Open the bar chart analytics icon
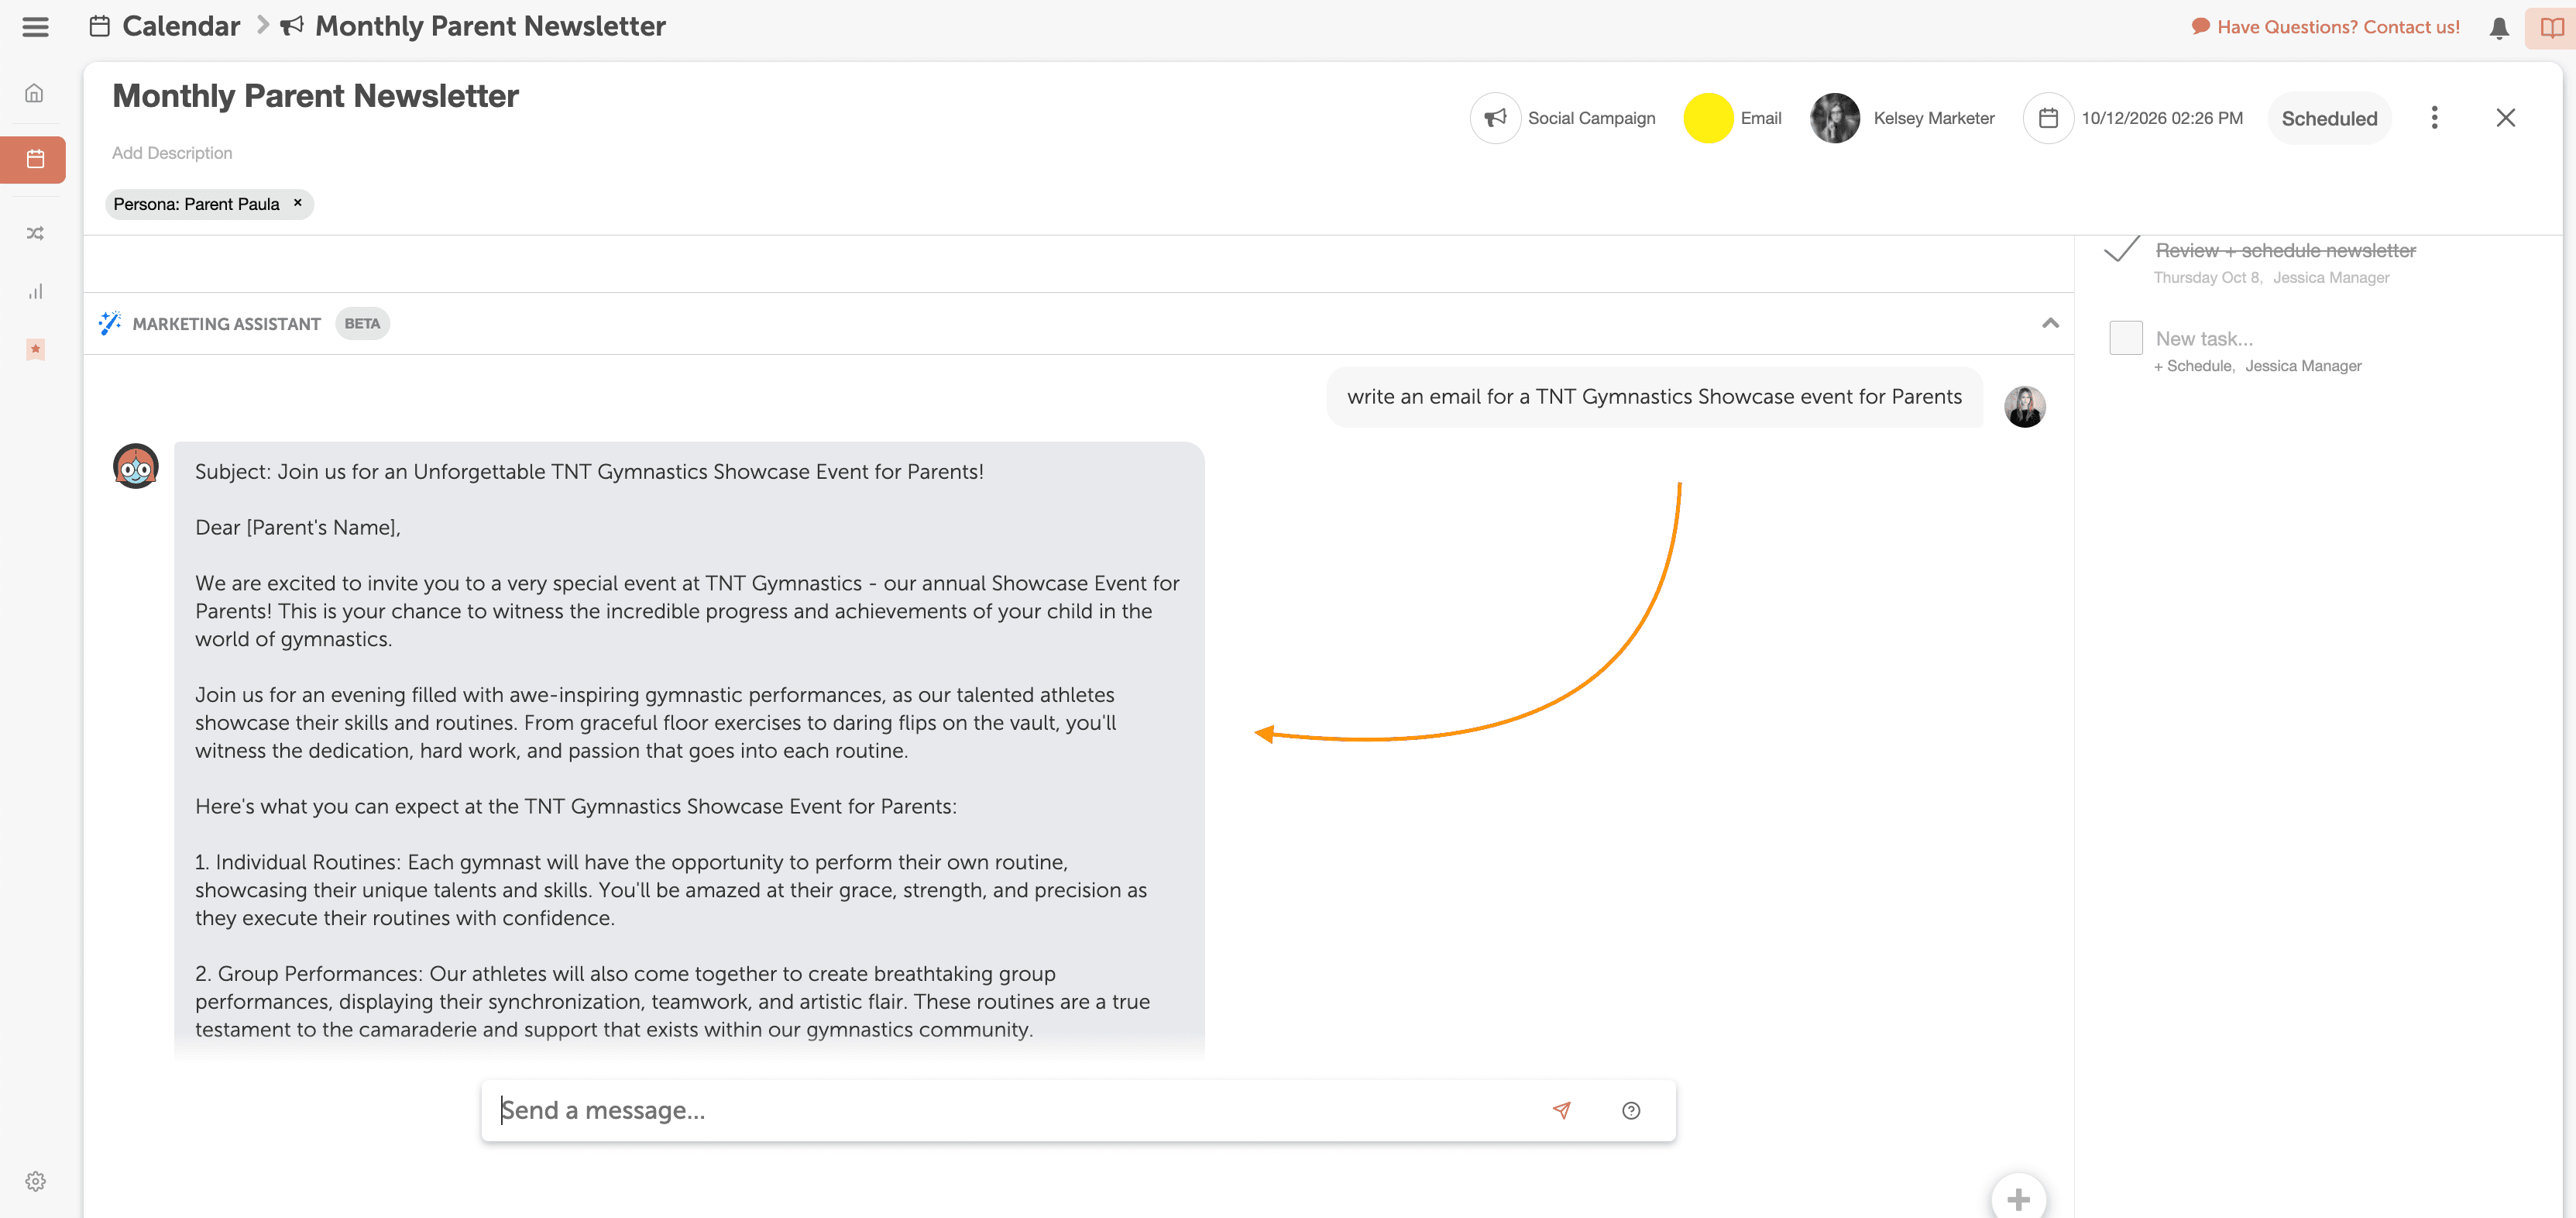The height and width of the screenshot is (1218, 2576). (x=35, y=292)
